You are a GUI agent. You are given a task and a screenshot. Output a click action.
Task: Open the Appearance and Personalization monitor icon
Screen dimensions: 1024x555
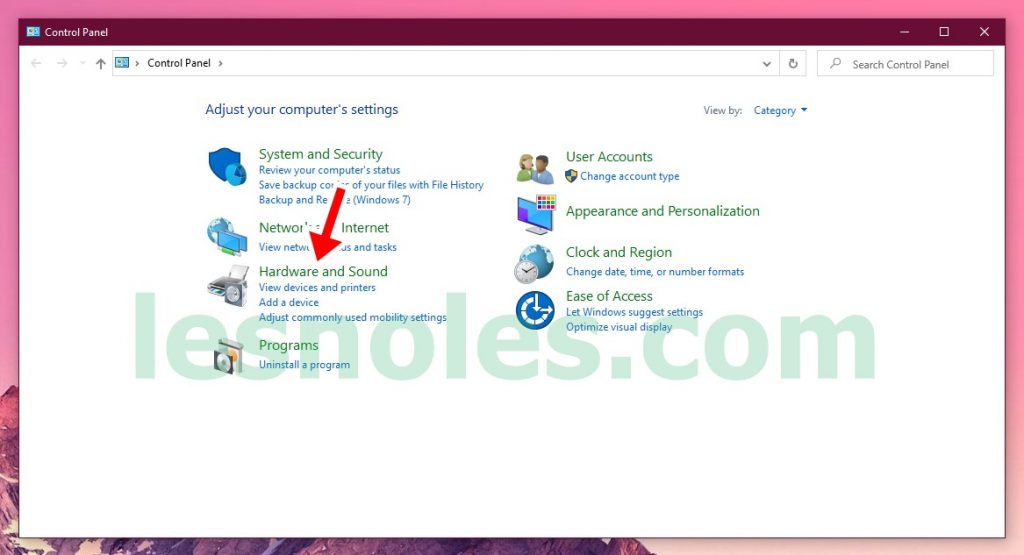[x=536, y=214]
